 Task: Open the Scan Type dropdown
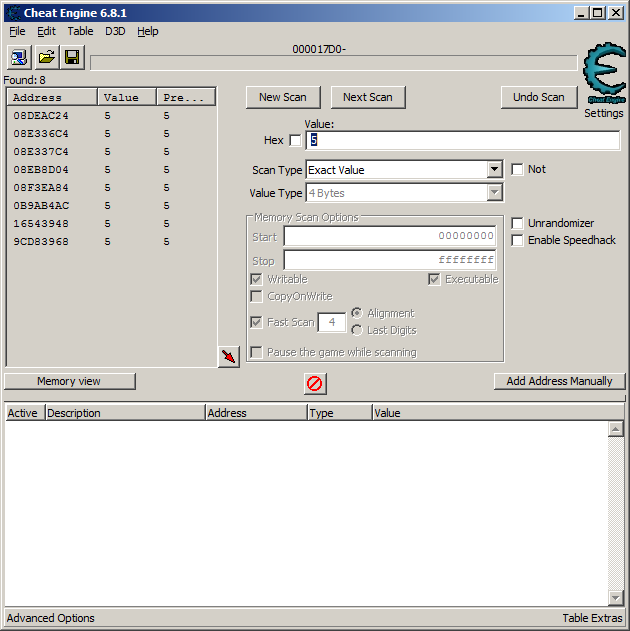(494, 170)
